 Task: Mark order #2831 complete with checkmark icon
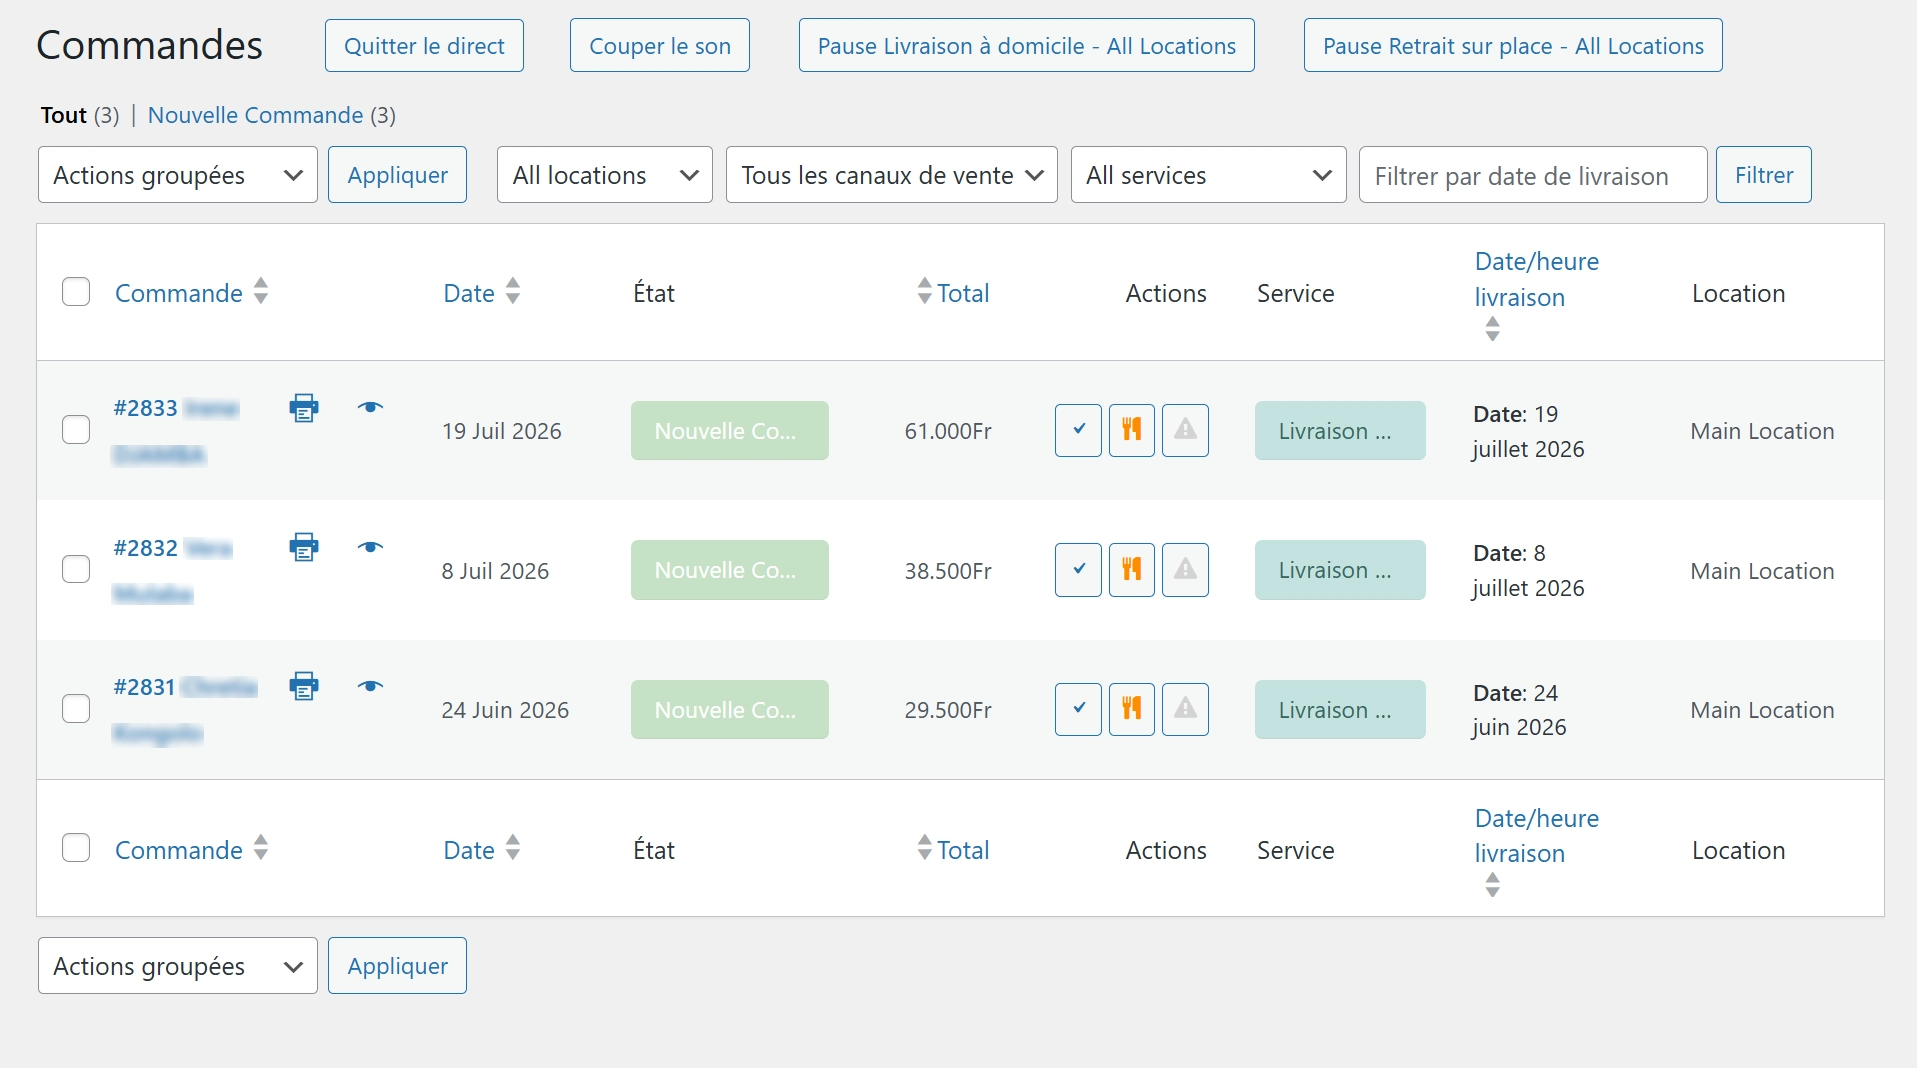point(1078,709)
